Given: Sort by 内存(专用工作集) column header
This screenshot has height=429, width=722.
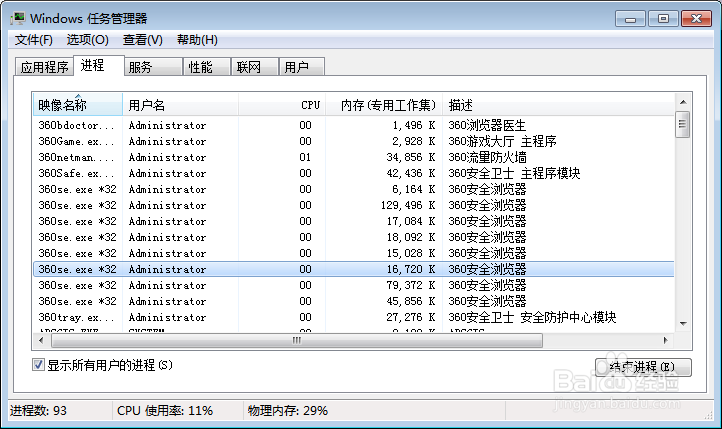Looking at the screenshot, I should tap(384, 105).
